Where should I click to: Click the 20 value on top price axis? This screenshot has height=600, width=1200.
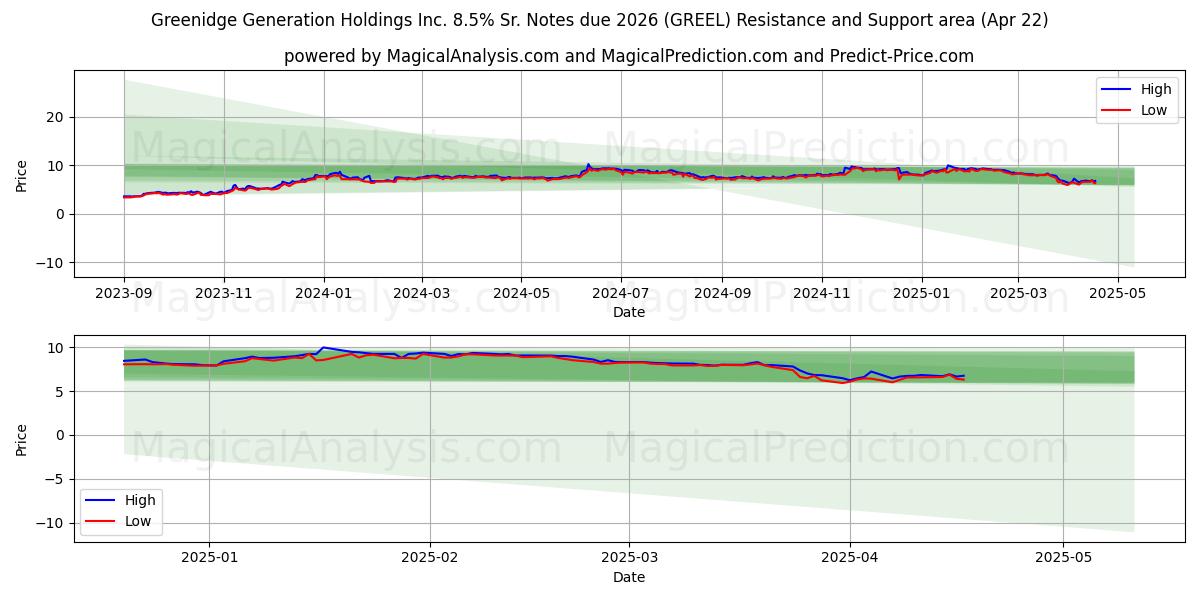(x=56, y=117)
